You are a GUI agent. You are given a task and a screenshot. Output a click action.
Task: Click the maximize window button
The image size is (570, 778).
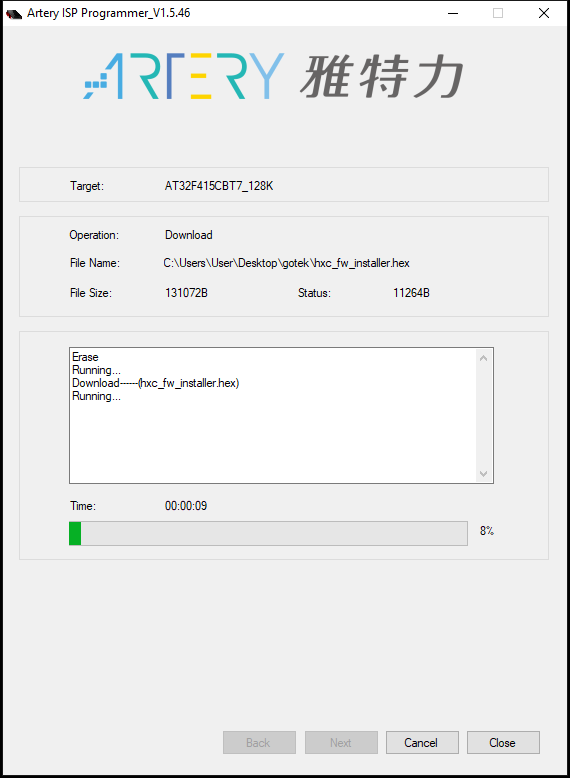498,13
